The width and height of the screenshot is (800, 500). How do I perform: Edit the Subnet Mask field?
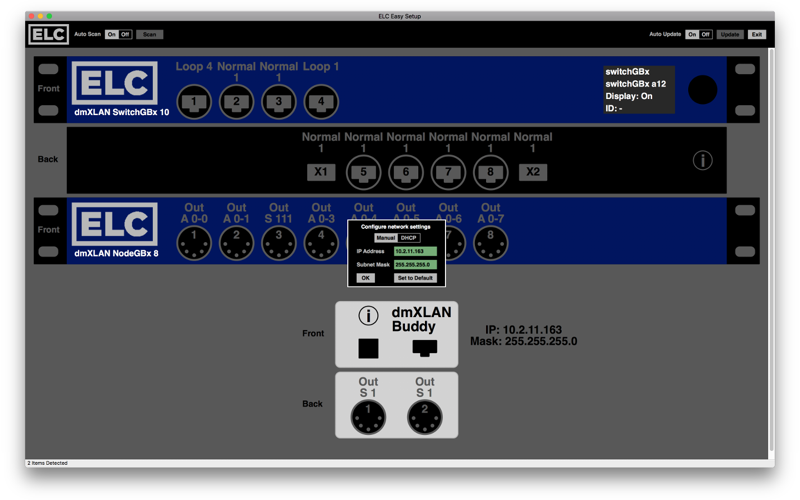[415, 264]
